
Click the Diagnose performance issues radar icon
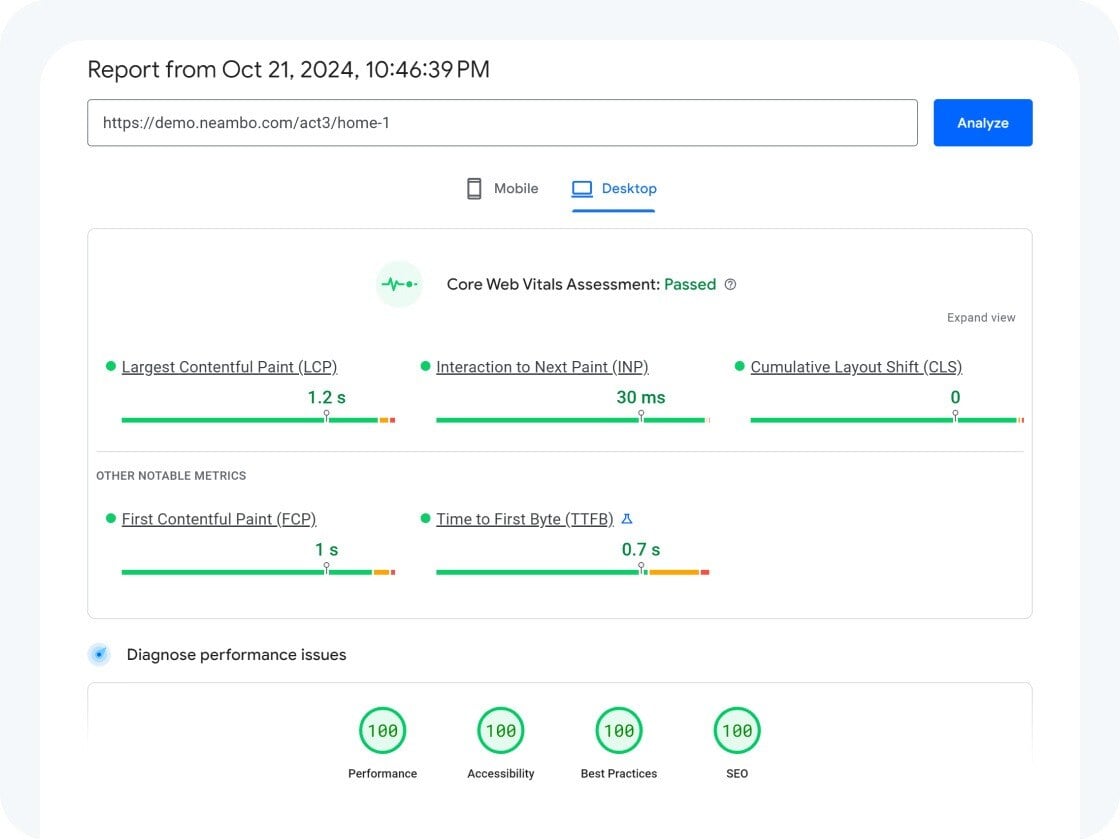99,654
